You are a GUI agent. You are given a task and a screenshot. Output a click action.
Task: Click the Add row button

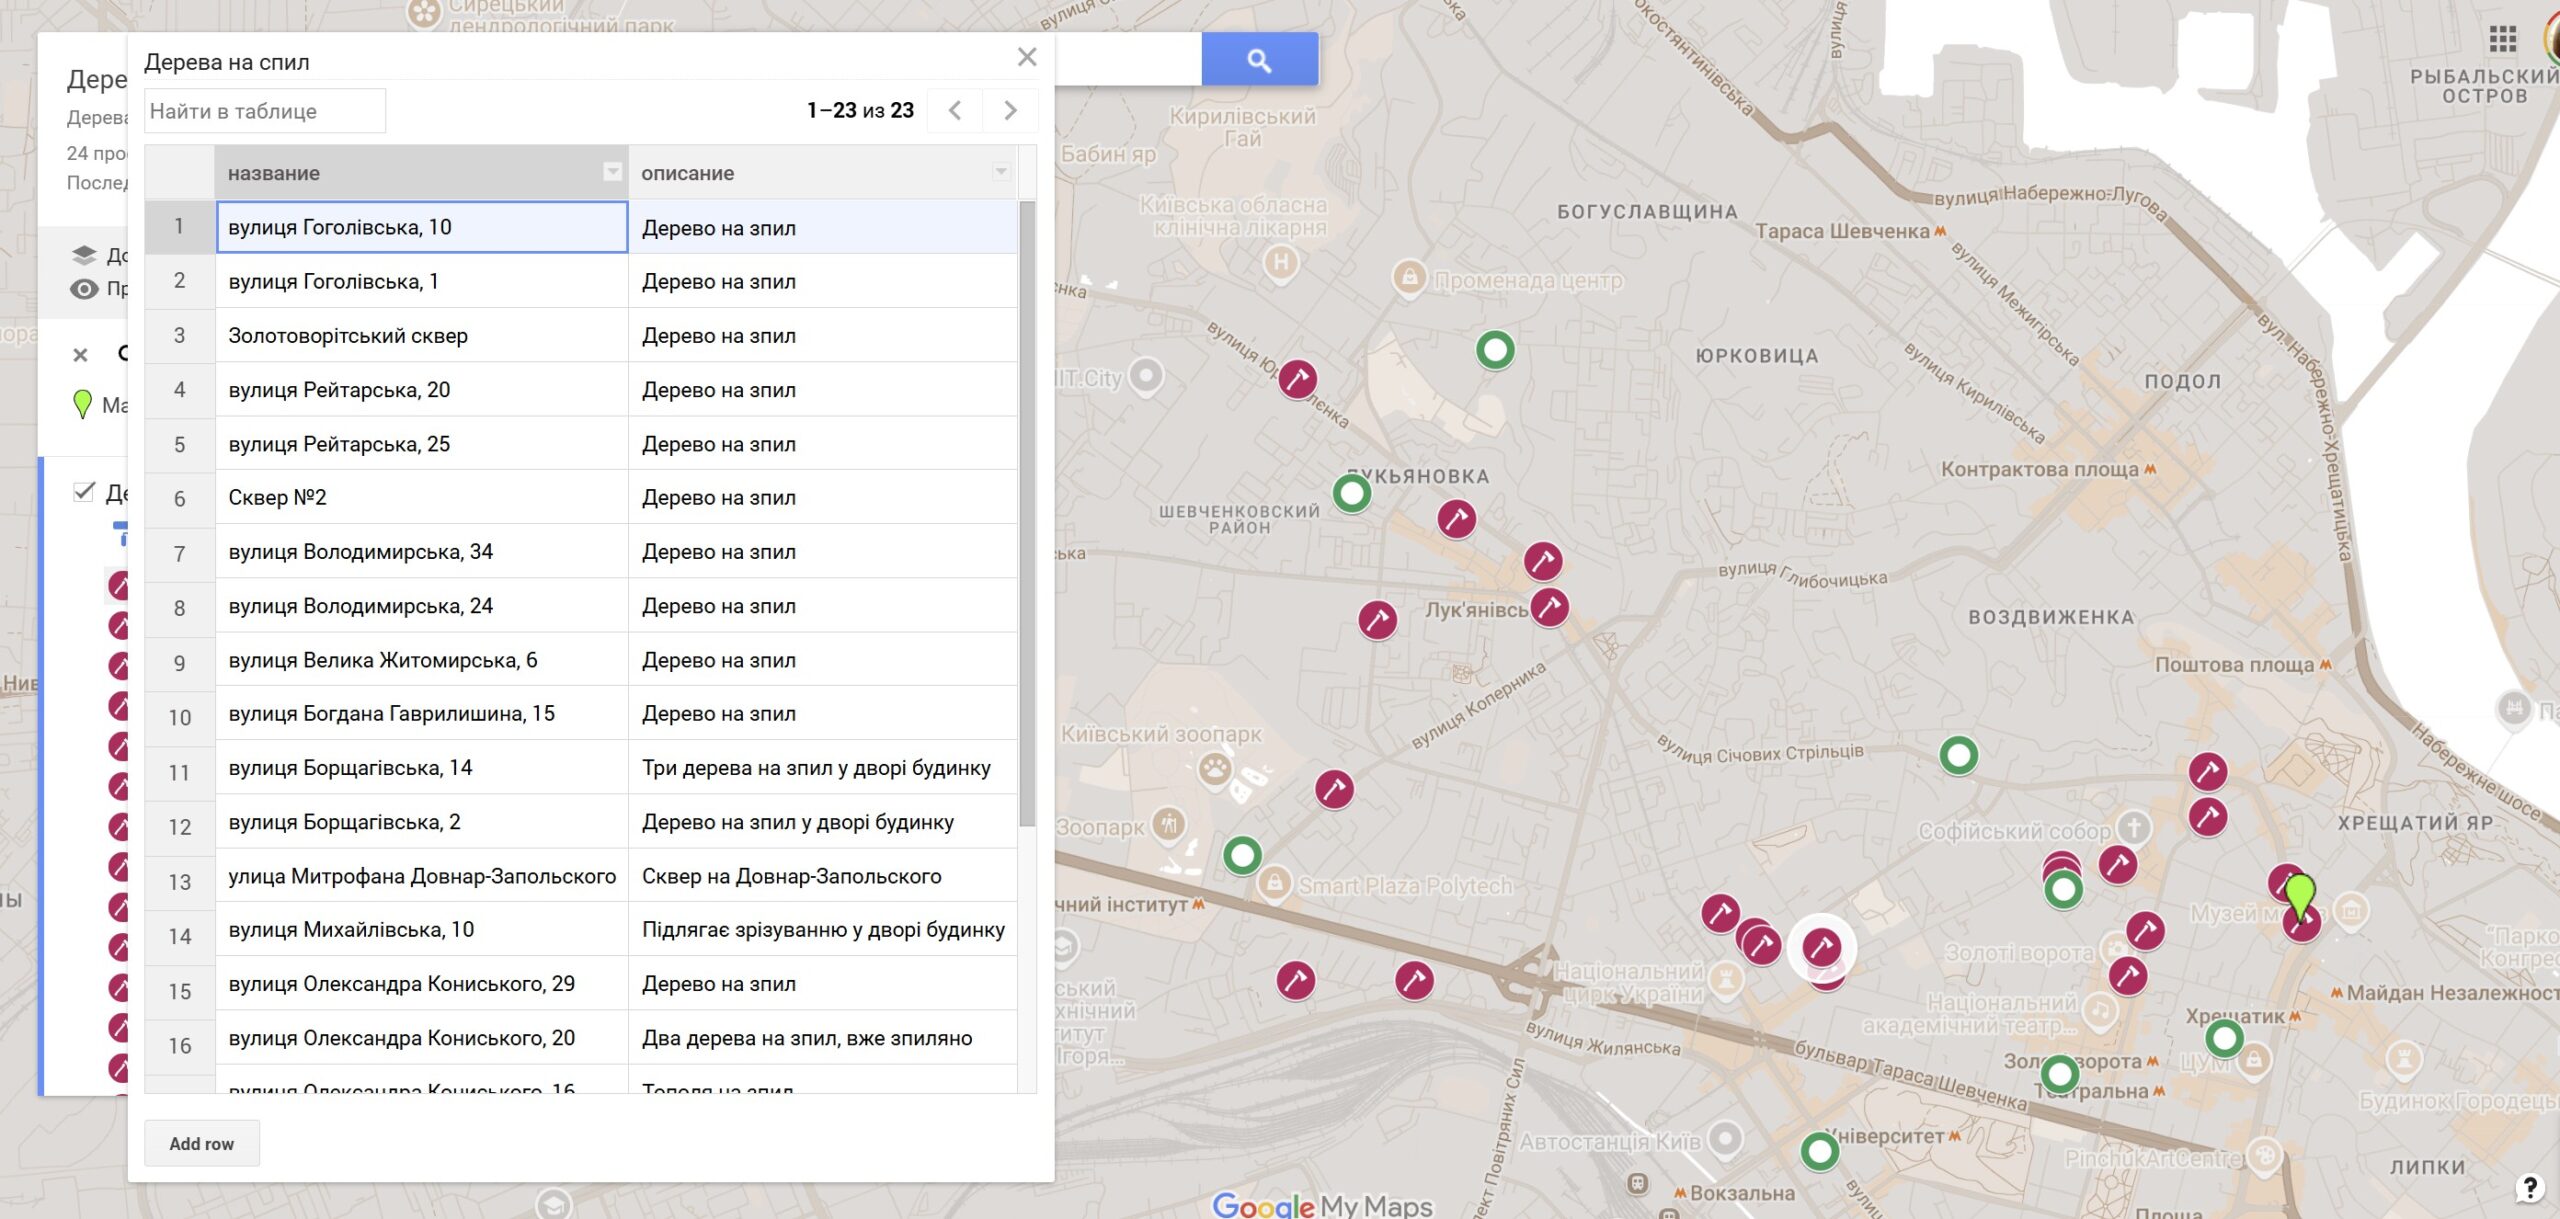click(x=202, y=1143)
